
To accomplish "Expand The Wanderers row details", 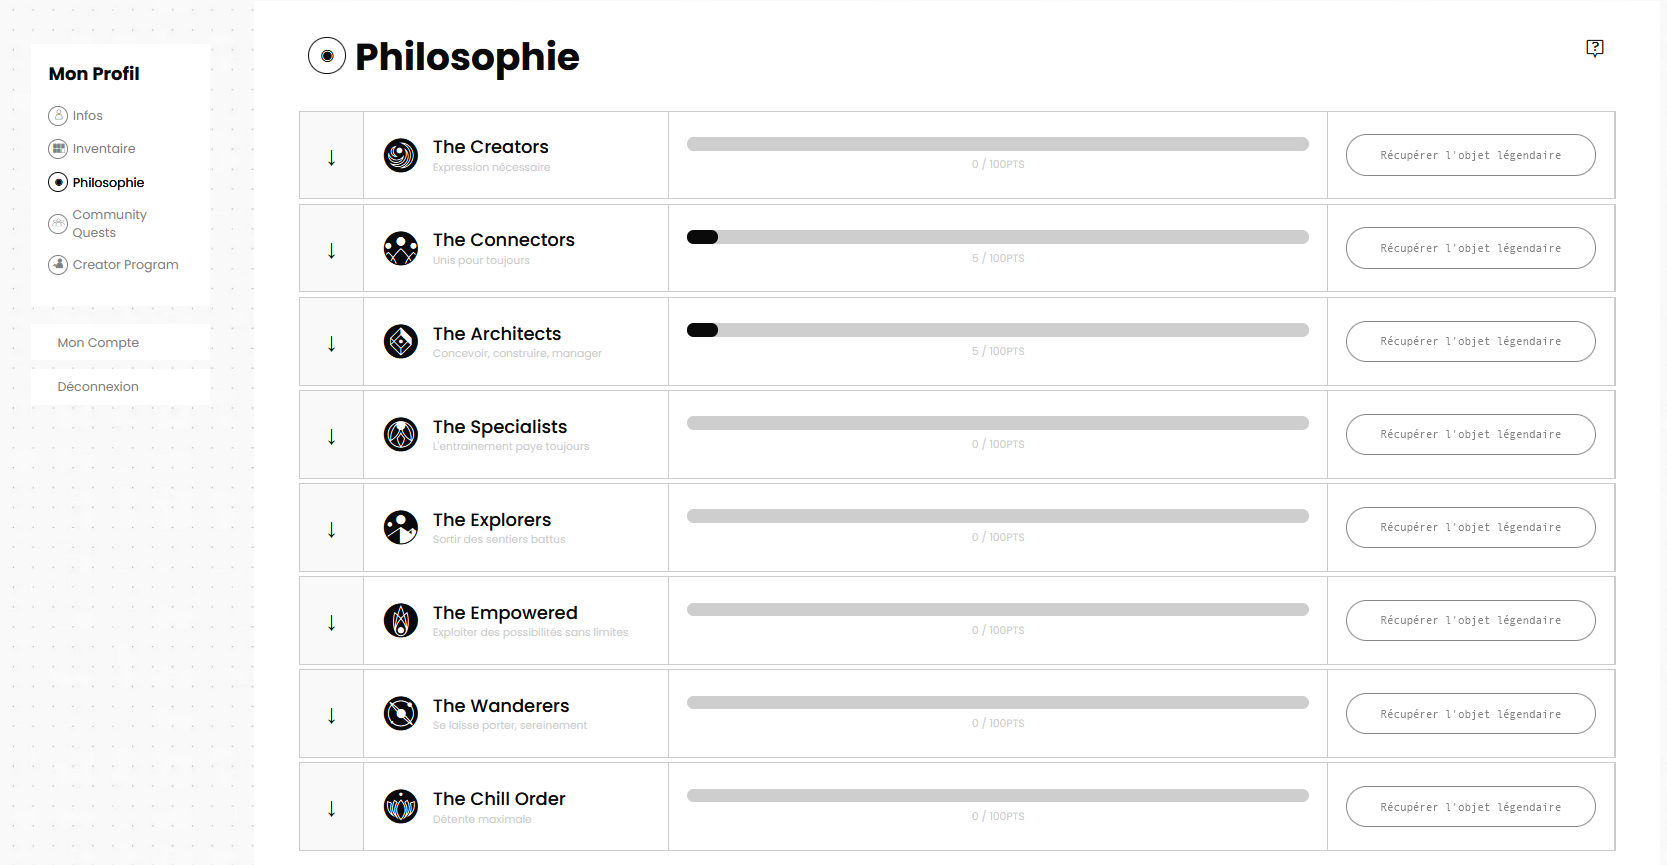I will click(x=332, y=715).
